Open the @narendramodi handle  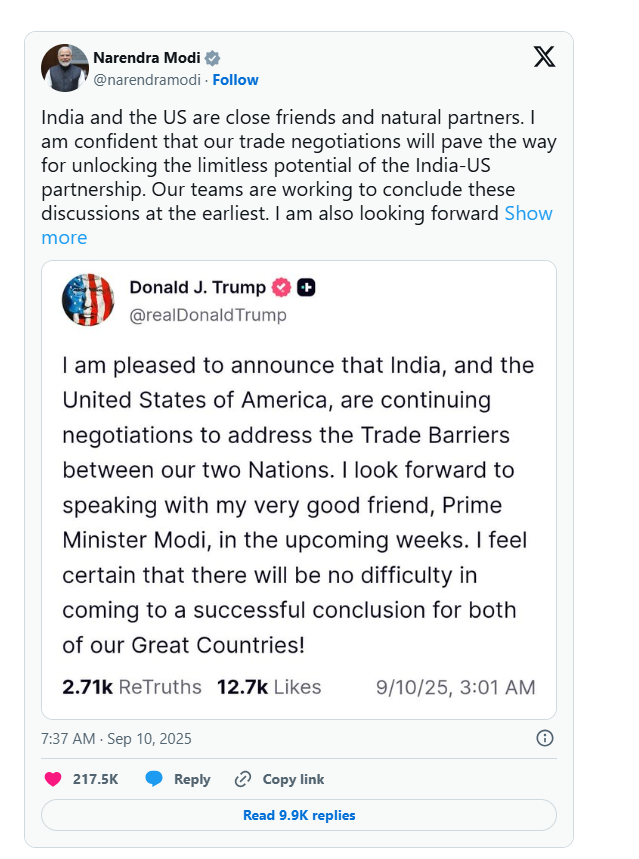click(147, 80)
